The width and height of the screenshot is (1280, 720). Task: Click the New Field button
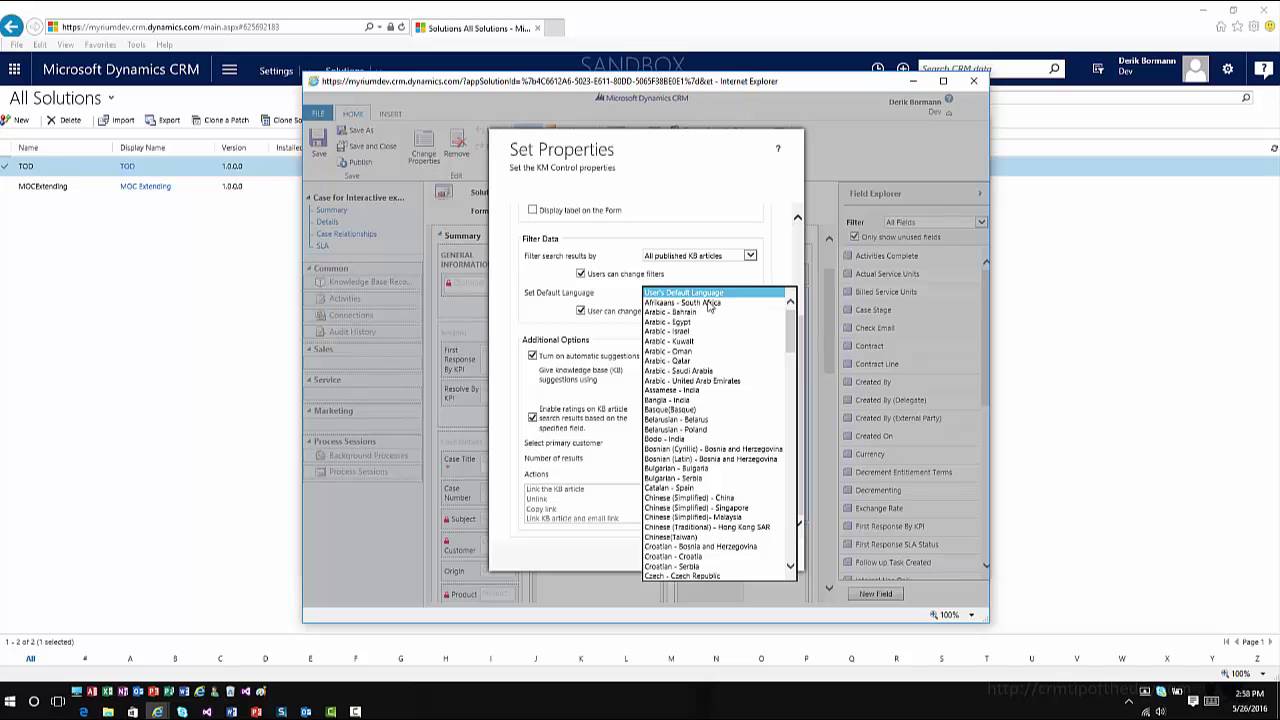875,594
